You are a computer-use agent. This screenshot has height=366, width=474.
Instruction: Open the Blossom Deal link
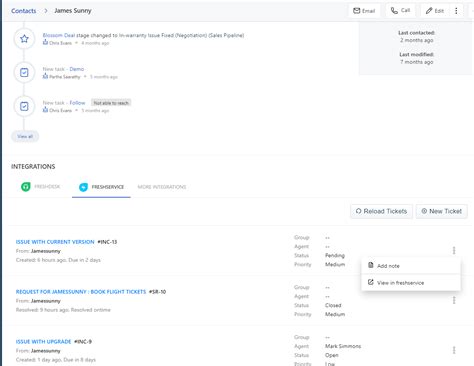coord(59,35)
